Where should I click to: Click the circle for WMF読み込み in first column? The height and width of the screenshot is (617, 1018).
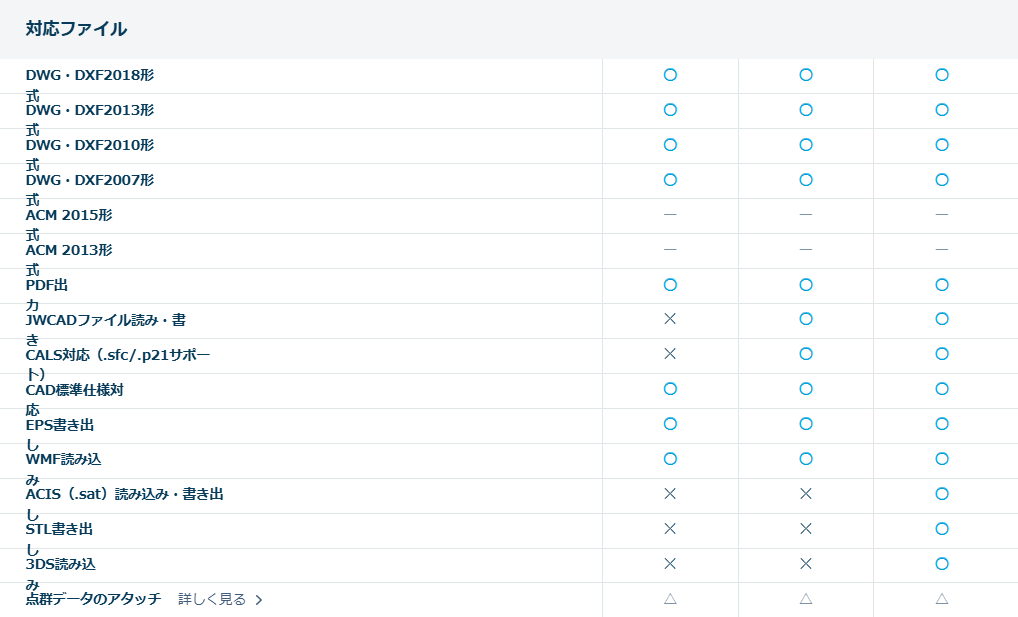(x=670, y=459)
